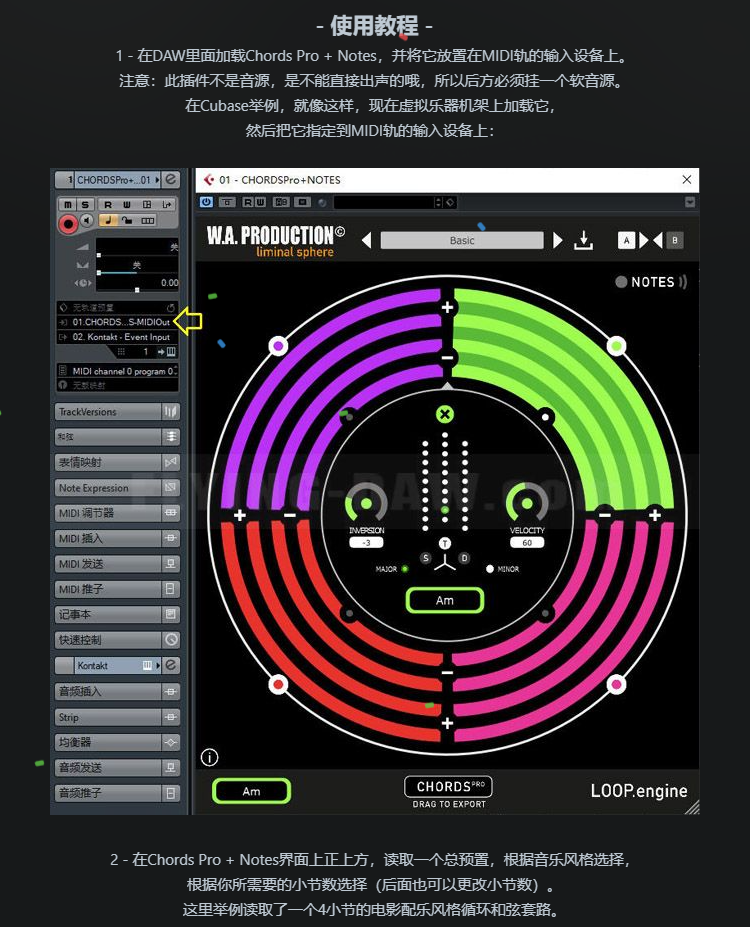Expand the 表情映射 section
Viewport: 750px width, 927px height.
click(x=117, y=462)
